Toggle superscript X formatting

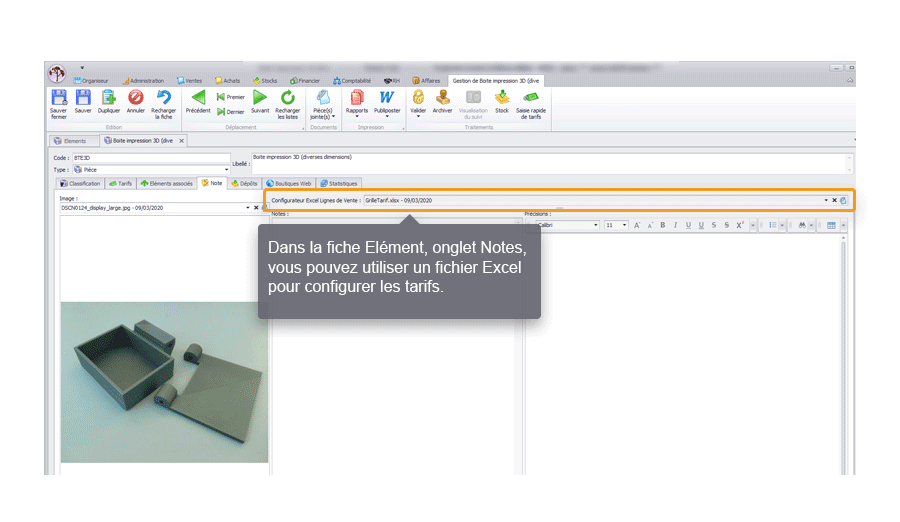pos(740,225)
